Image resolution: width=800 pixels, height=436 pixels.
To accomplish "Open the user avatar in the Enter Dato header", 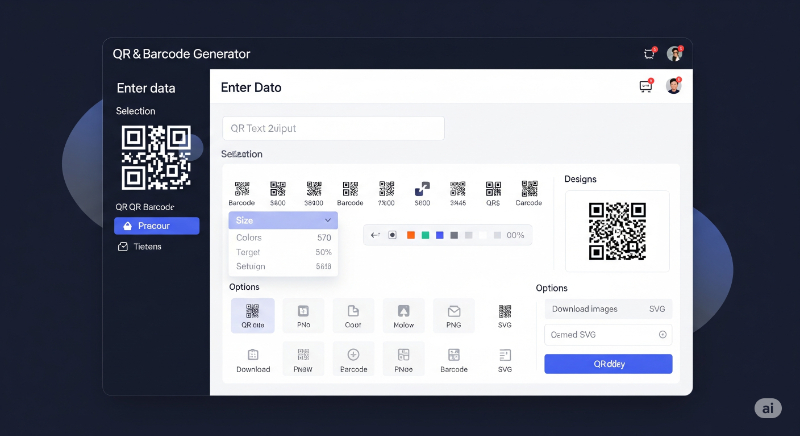I will [x=673, y=86].
